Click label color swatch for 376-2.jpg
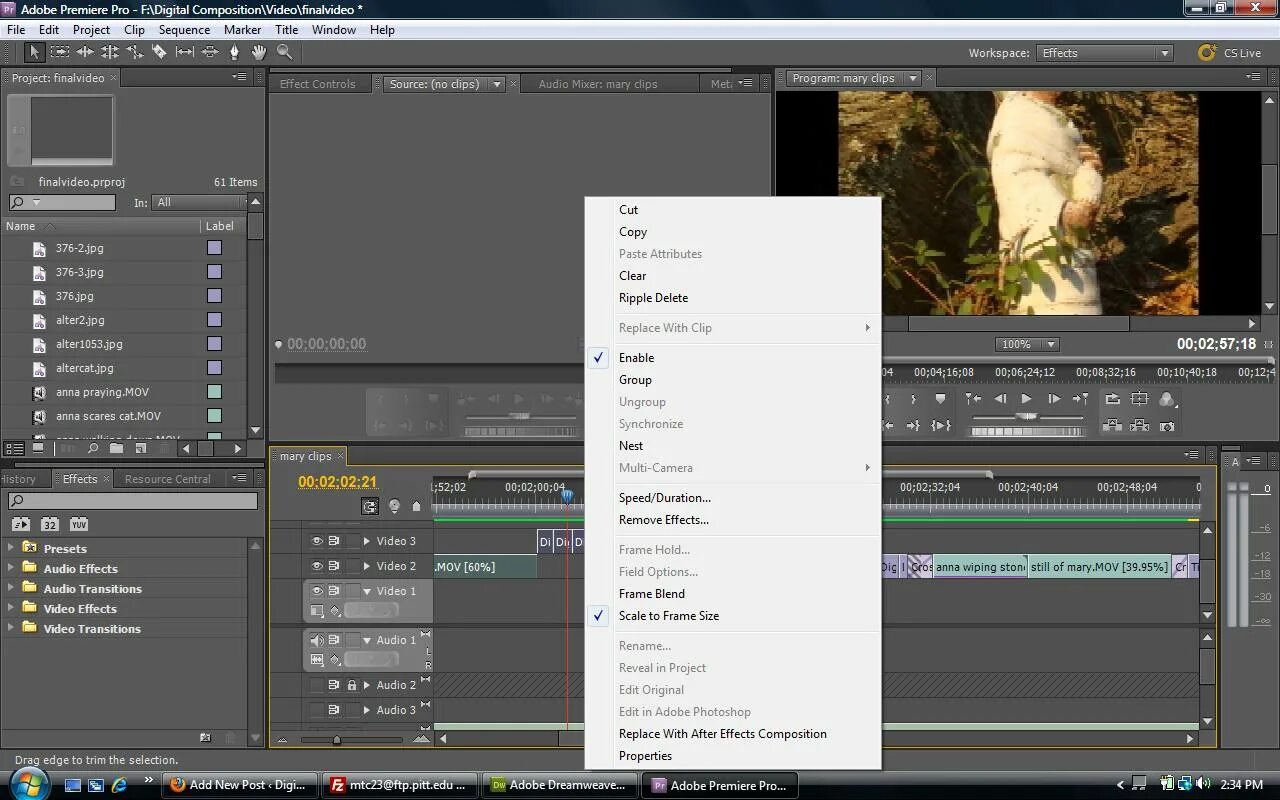Image resolution: width=1280 pixels, height=800 pixels. pos(214,248)
